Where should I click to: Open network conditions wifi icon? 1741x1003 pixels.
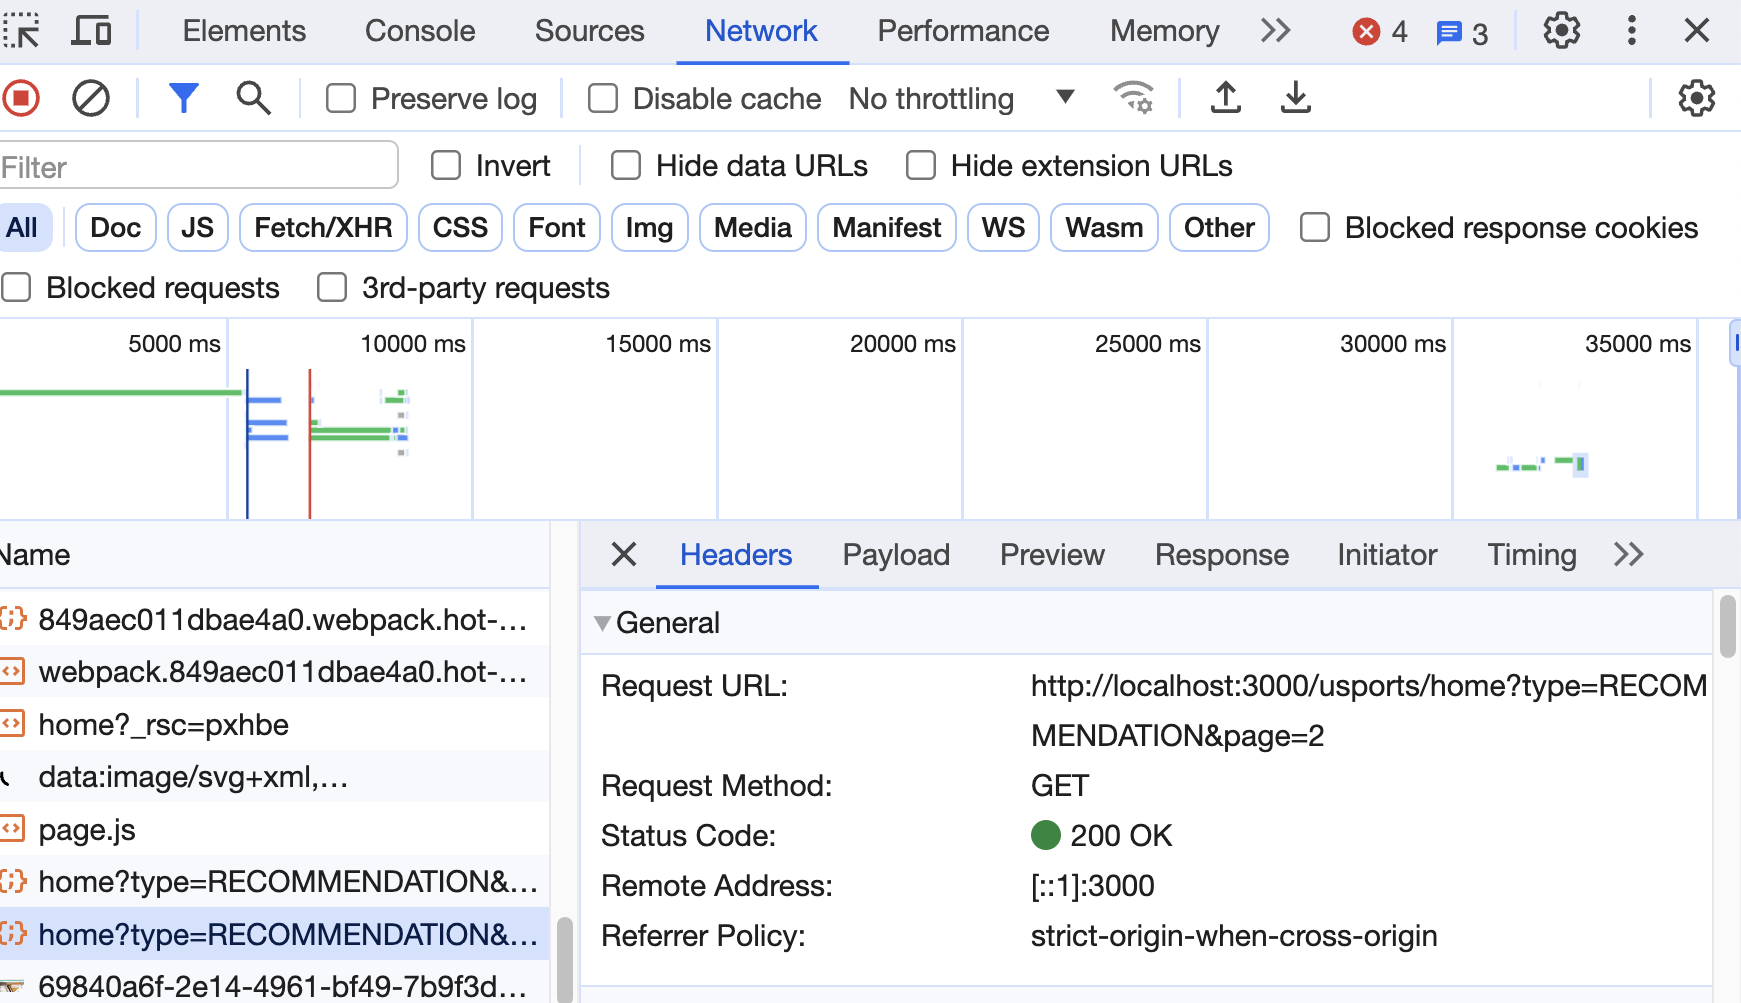[x=1133, y=98]
